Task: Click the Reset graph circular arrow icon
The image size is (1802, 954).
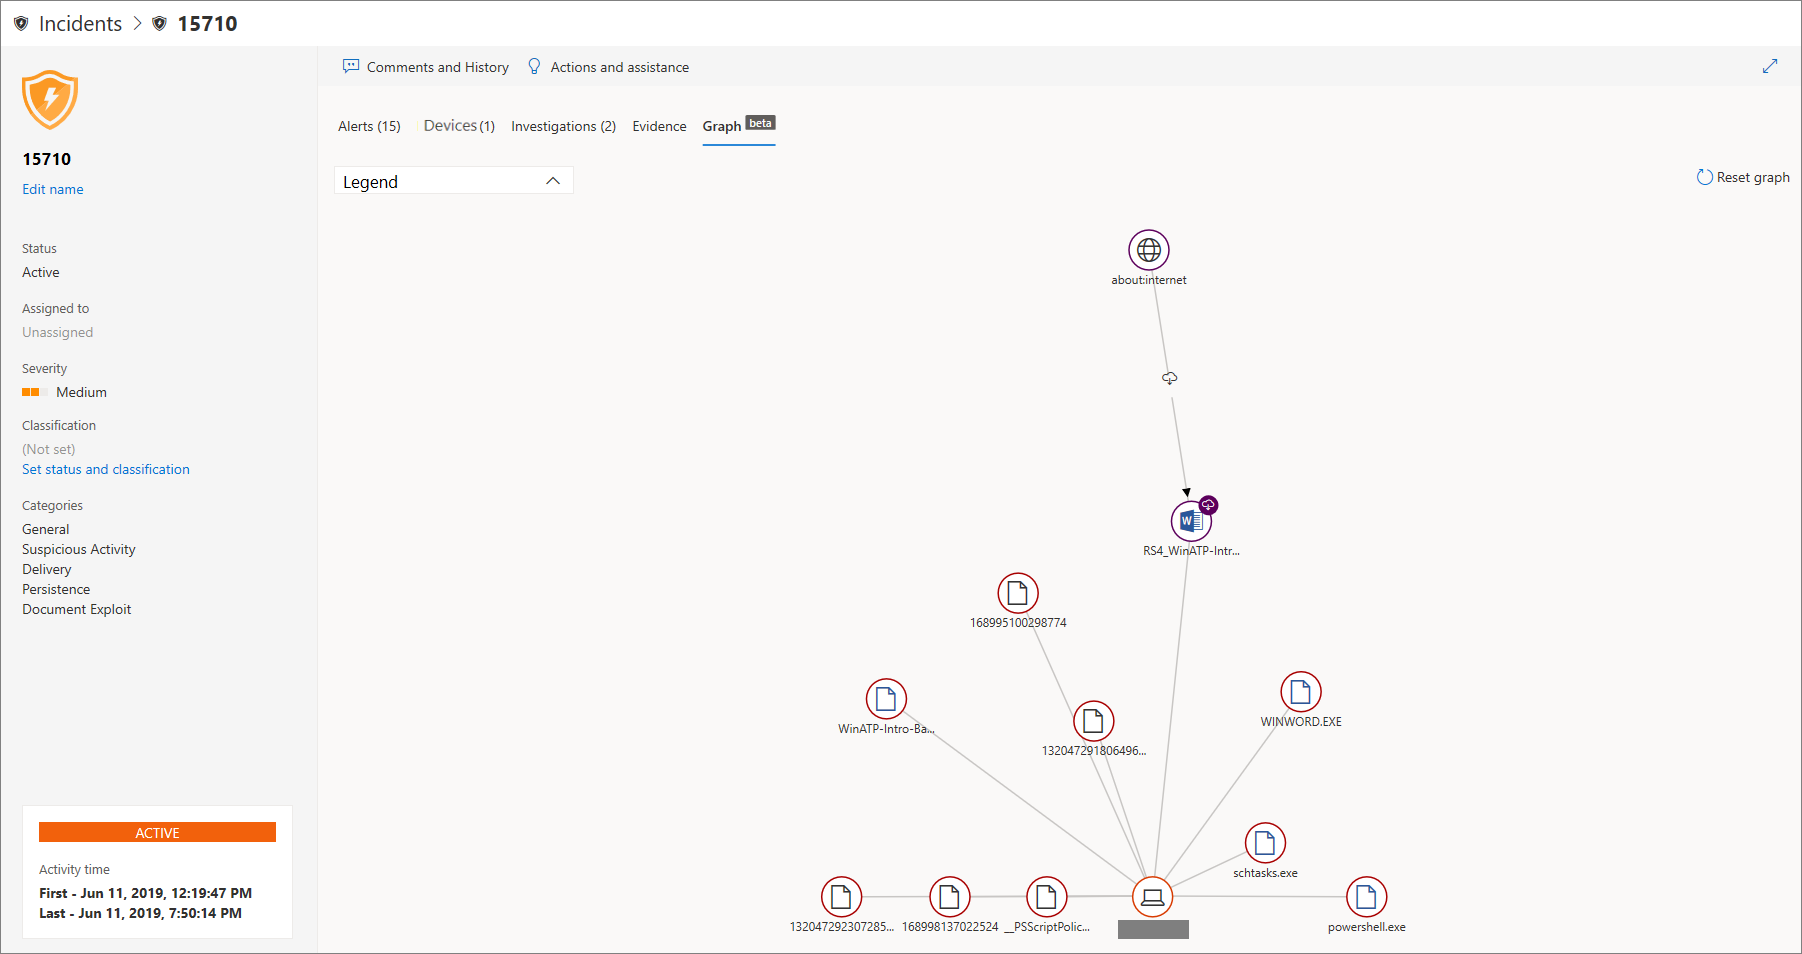Action: tap(1704, 177)
